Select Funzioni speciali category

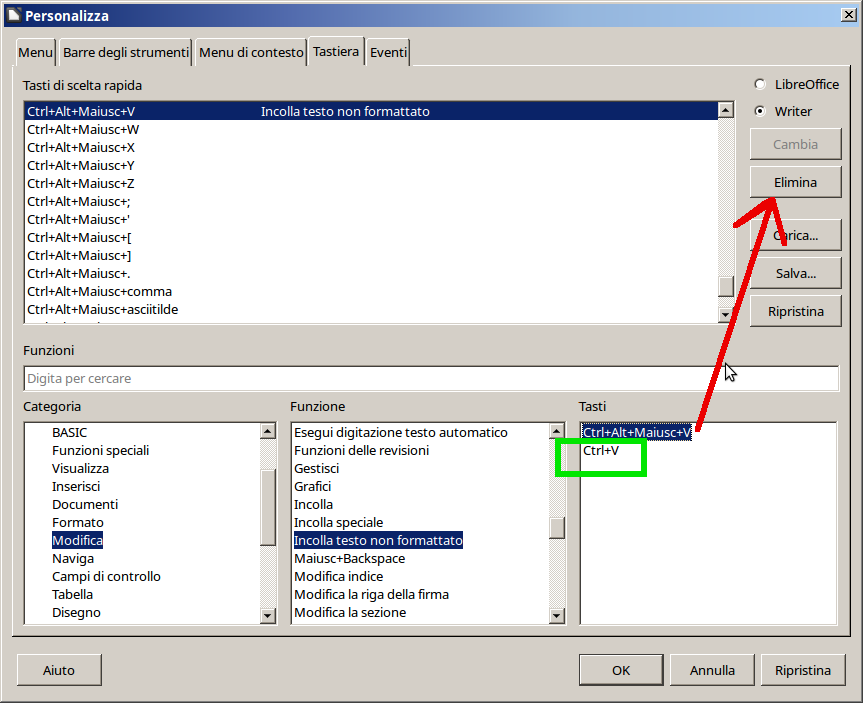click(x=101, y=450)
